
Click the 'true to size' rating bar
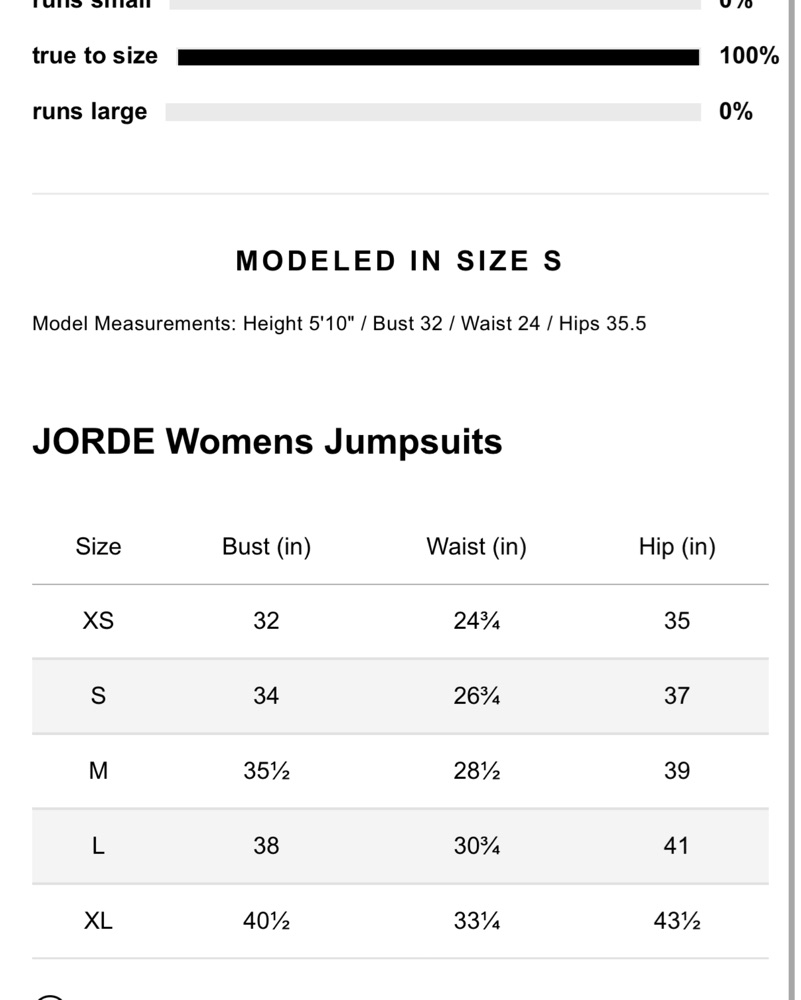coord(438,57)
